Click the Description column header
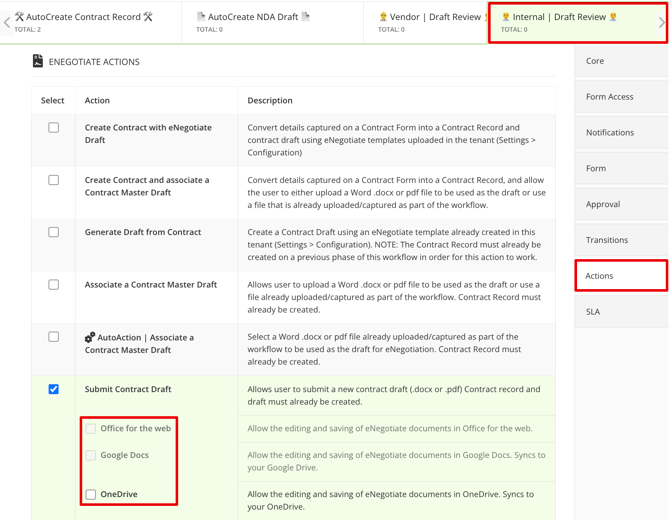Viewport: 670px width, 520px height. point(270,100)
